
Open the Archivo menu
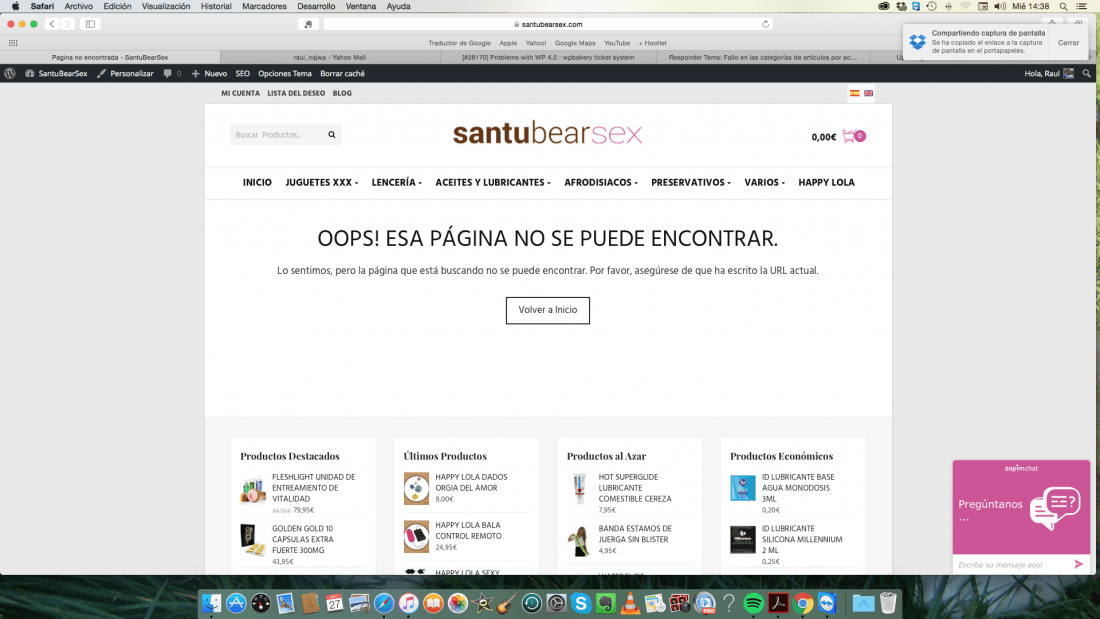79,6
